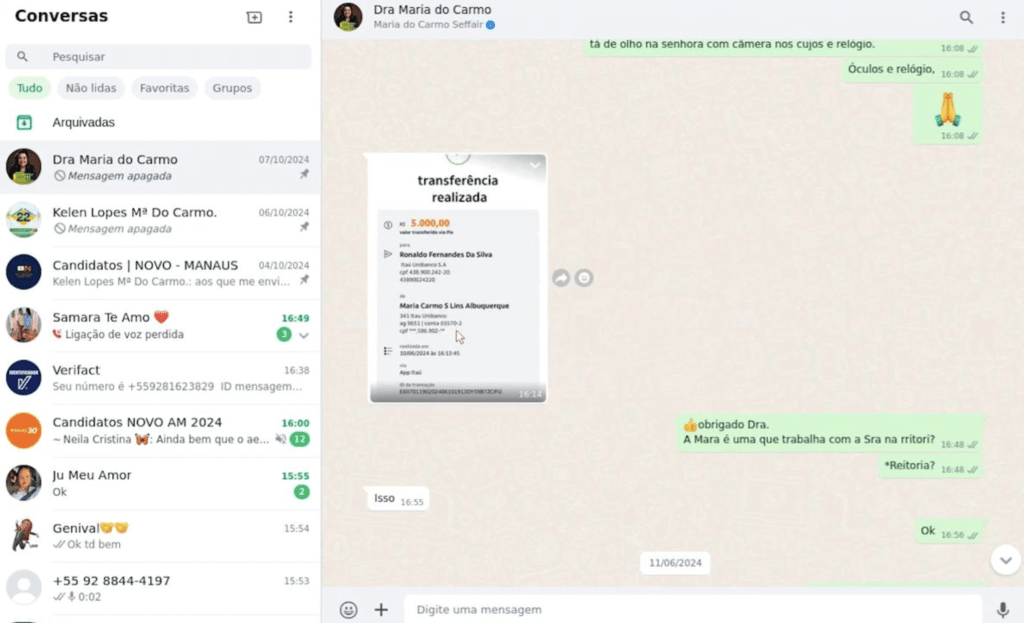This screenshot has height=623, width=1024.
Task: Show only Grupos conversations
Action: pos(232,88)
